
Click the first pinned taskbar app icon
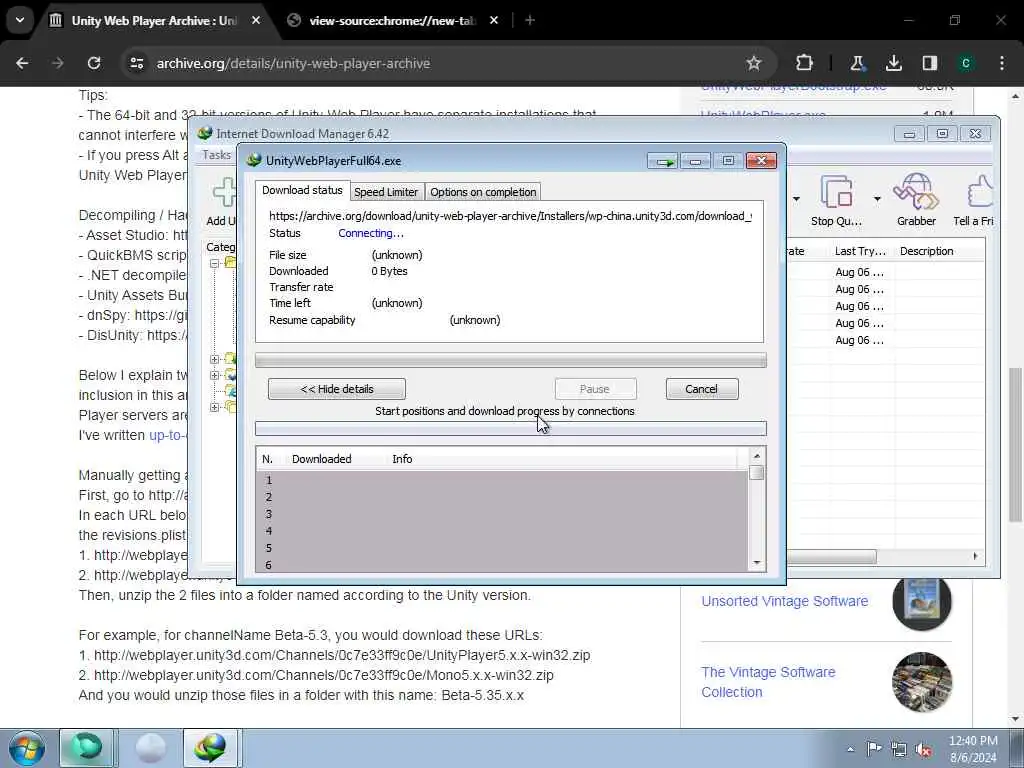pyautogui.click(x=87, y=748)
